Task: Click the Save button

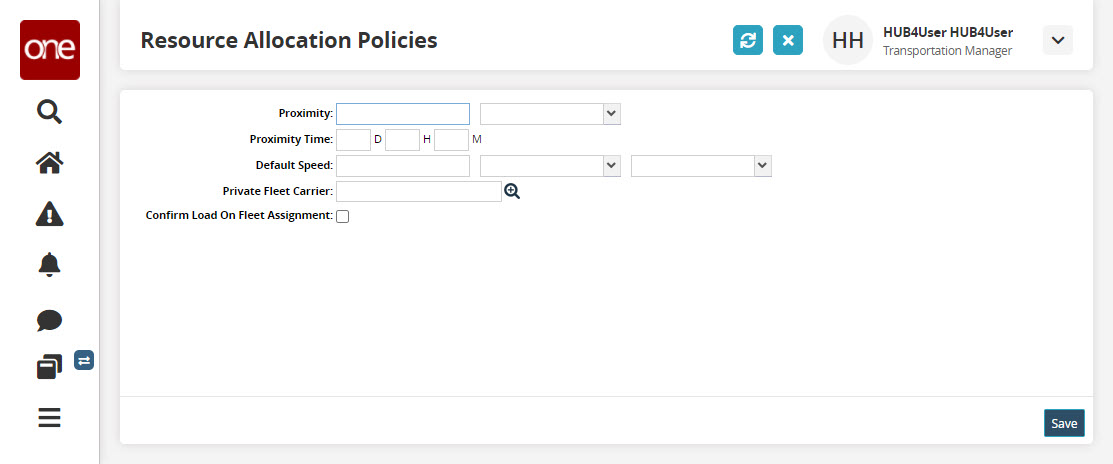Action: 1064,423
